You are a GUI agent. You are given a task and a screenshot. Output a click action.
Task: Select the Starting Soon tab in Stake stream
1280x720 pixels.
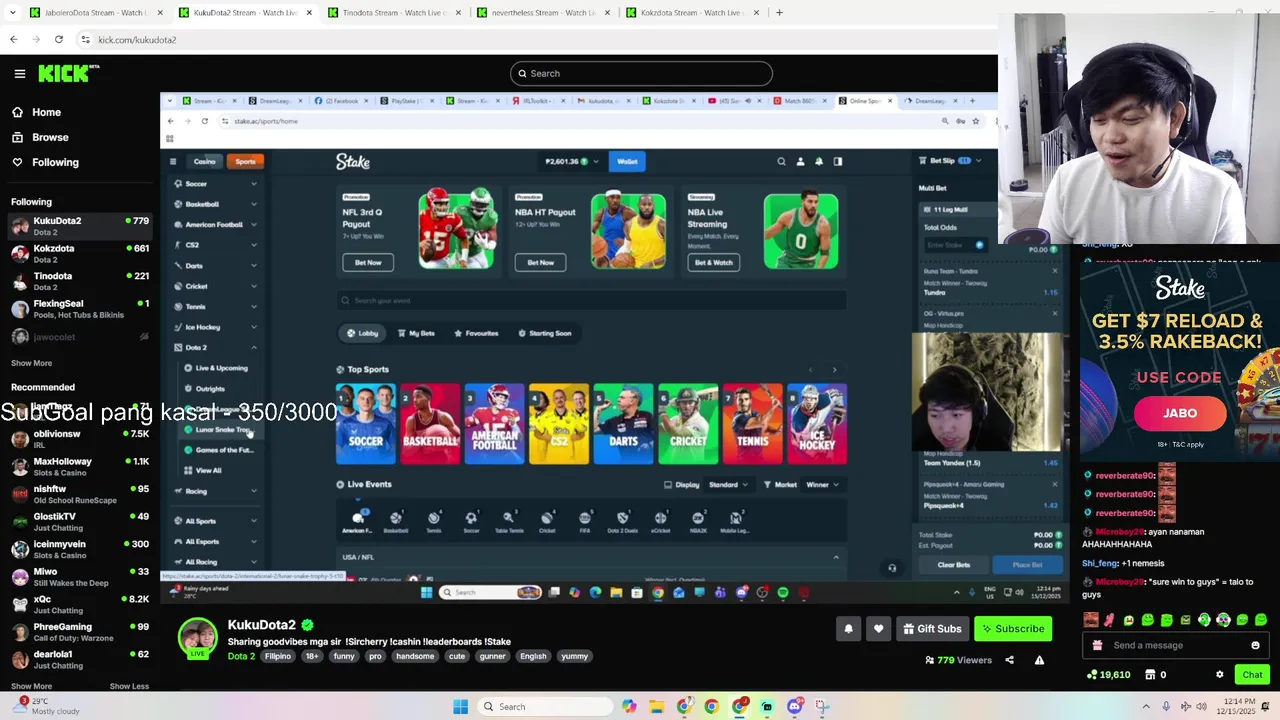click(545, 333)
